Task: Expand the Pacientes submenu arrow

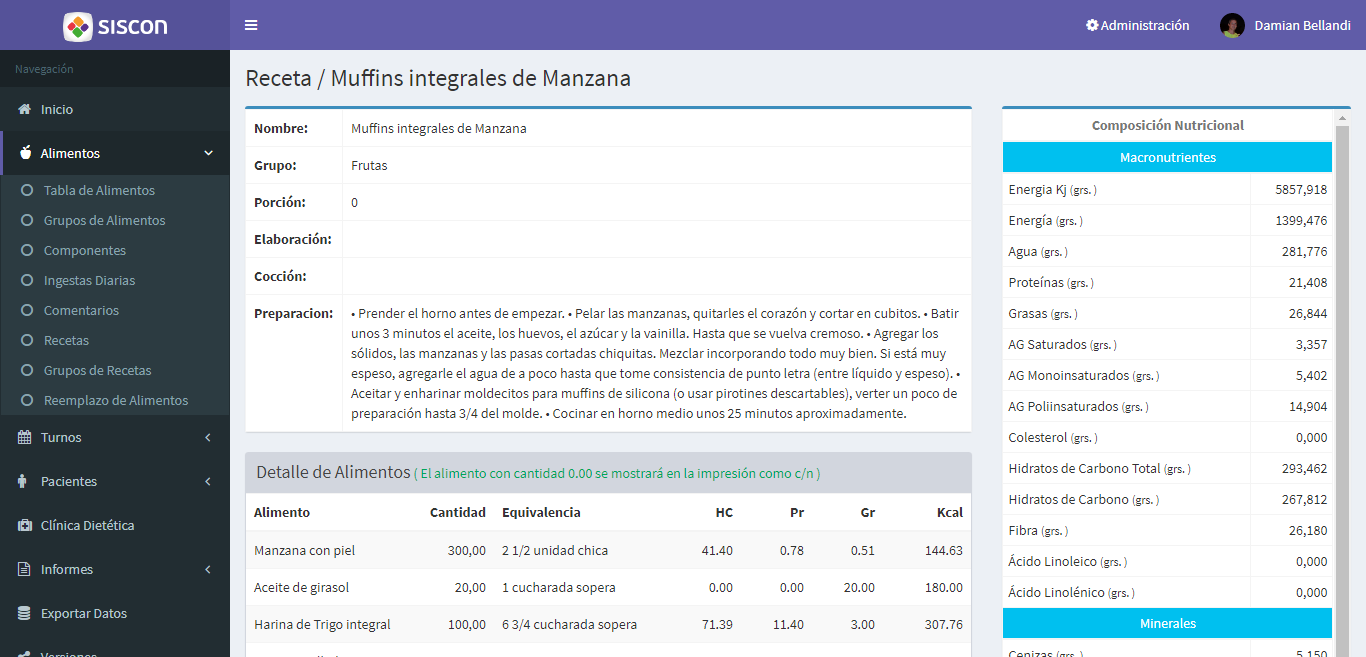Action: coord(207,481)
